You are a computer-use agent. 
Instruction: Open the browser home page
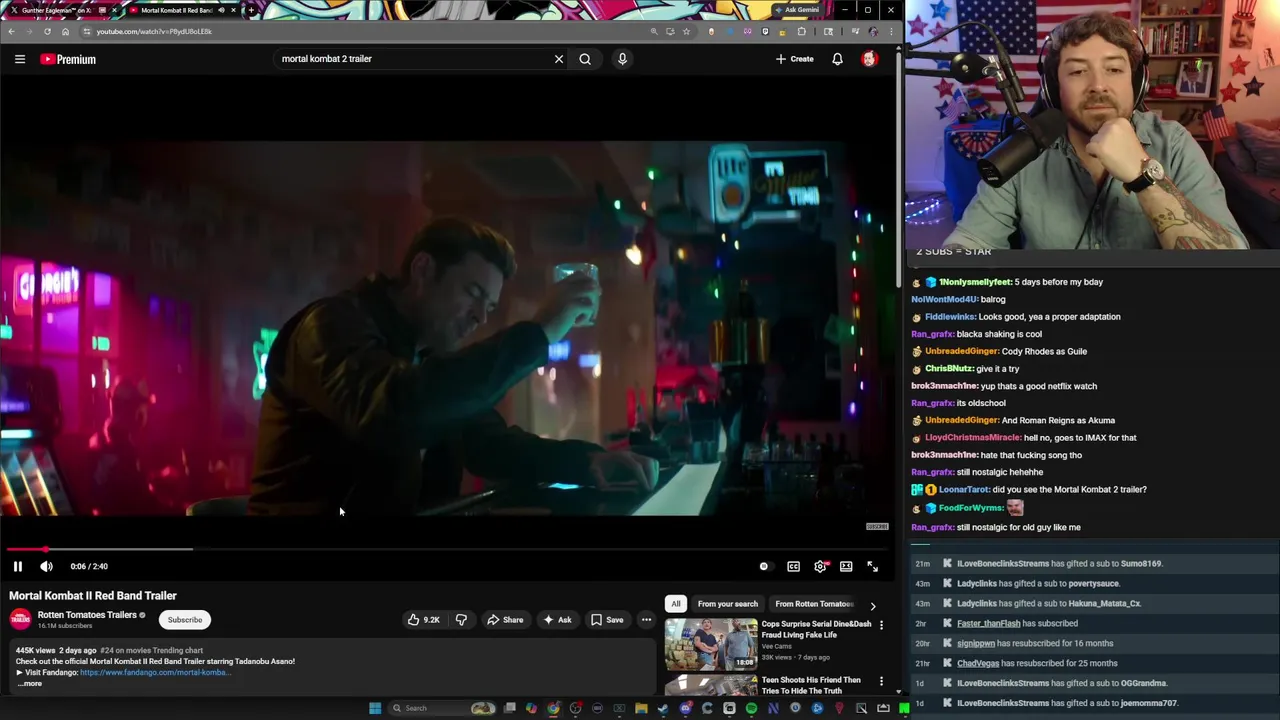coord(65,31)
